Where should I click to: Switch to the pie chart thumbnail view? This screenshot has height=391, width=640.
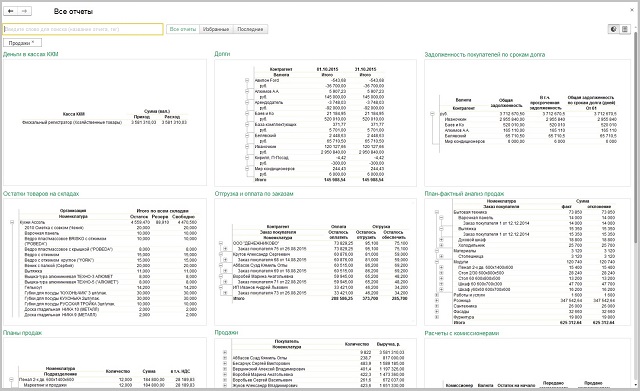(x=613, y=29)
